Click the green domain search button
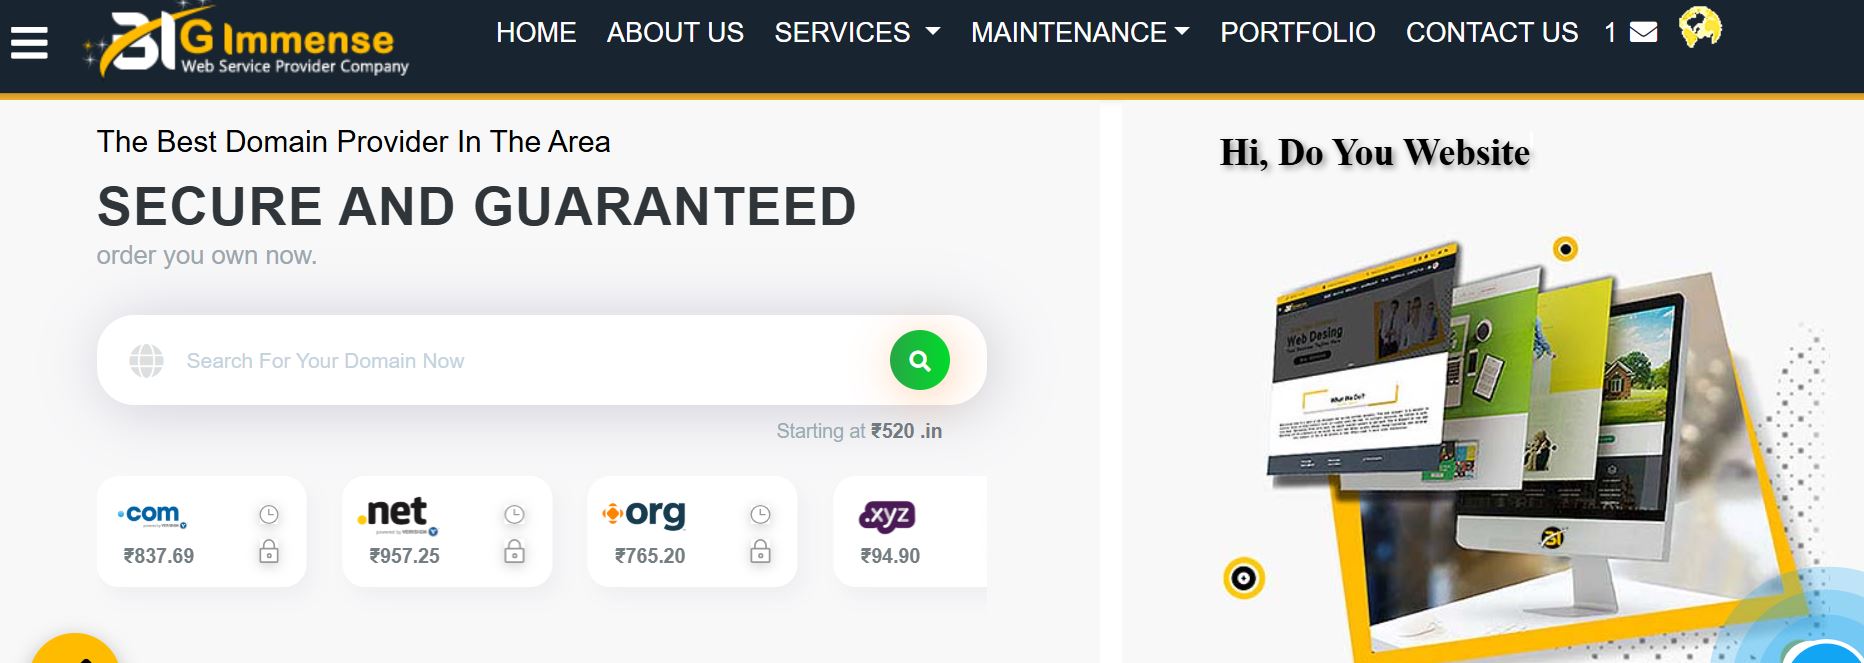The image size is (1864, 663). [919, 360]
